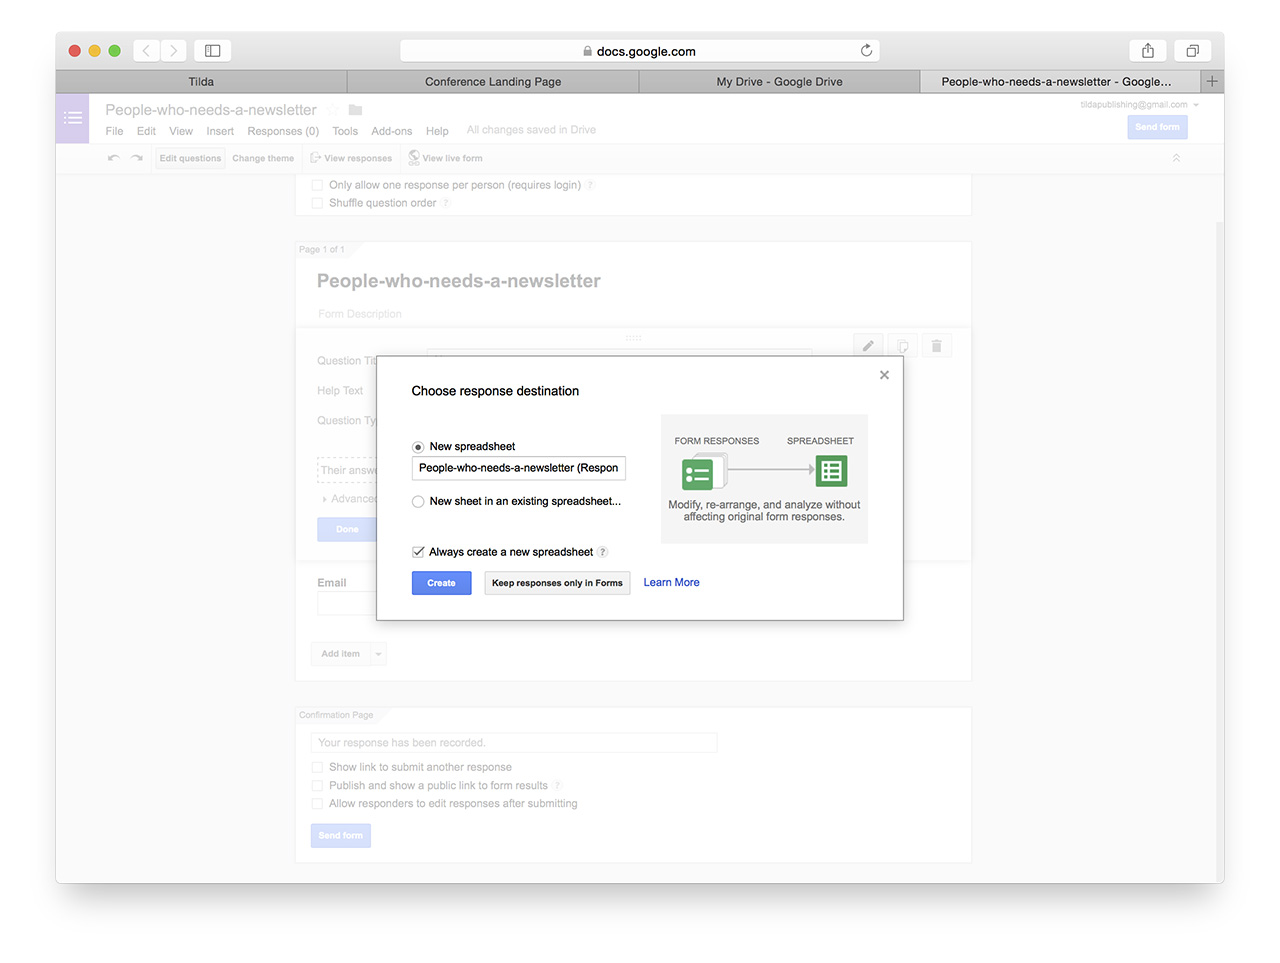Screen dimensions: 1280x963
Task: Open a new tab with plus button
Action: click(1212, 82)
